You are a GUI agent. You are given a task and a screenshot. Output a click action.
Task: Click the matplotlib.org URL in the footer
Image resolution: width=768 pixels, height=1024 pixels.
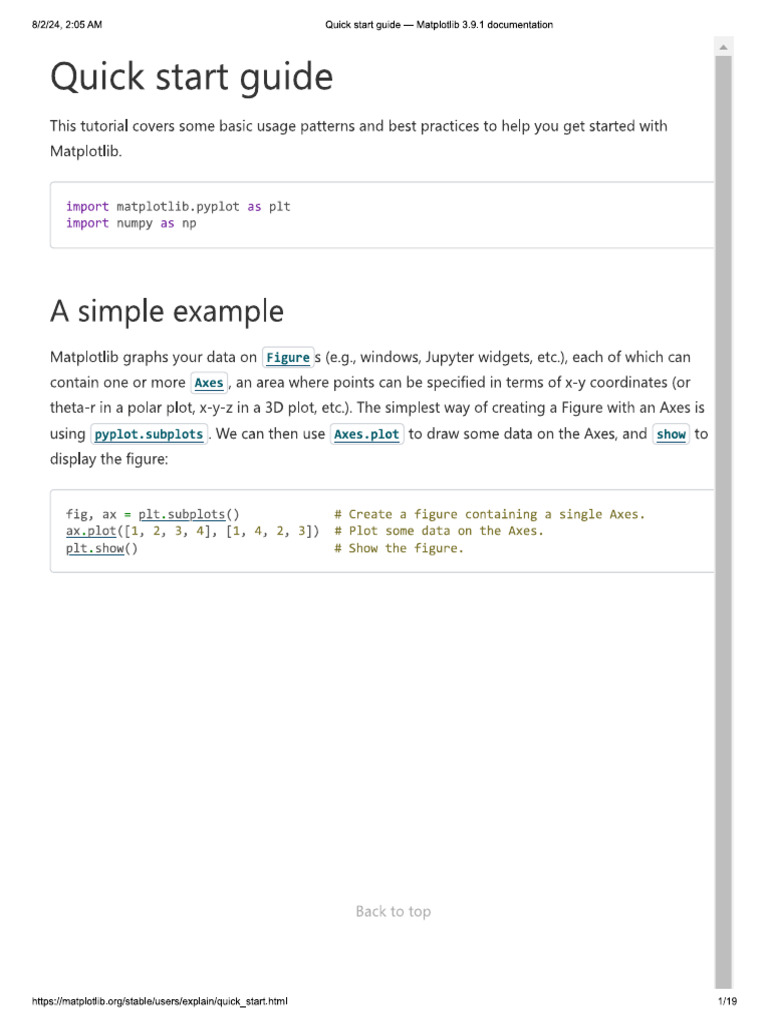[x=159, y=1001]
